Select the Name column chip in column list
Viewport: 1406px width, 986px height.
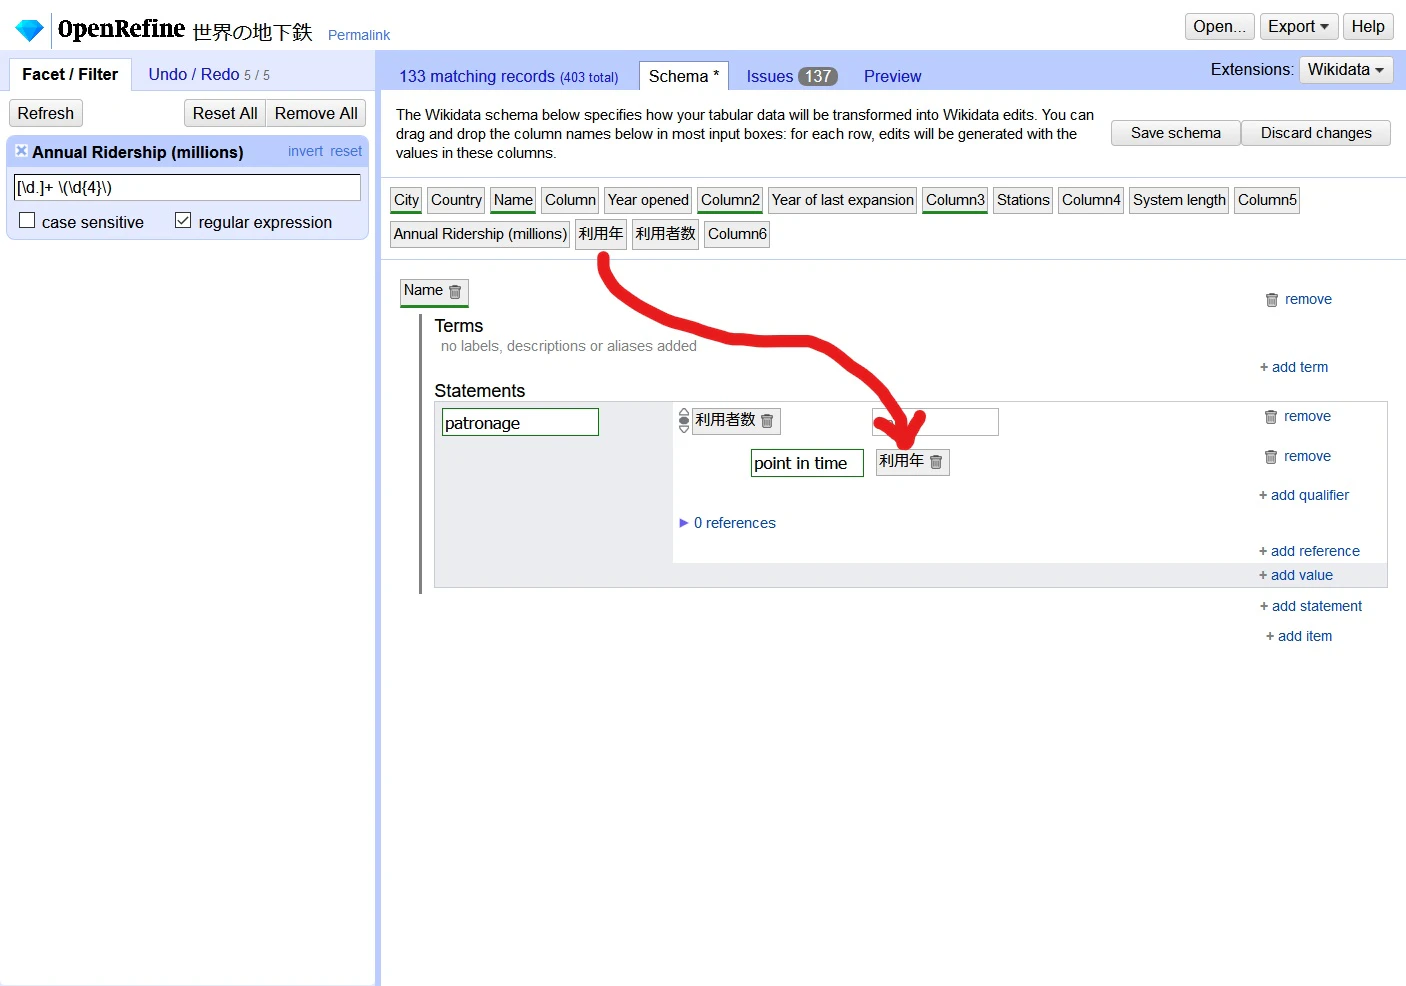(513, 200)
